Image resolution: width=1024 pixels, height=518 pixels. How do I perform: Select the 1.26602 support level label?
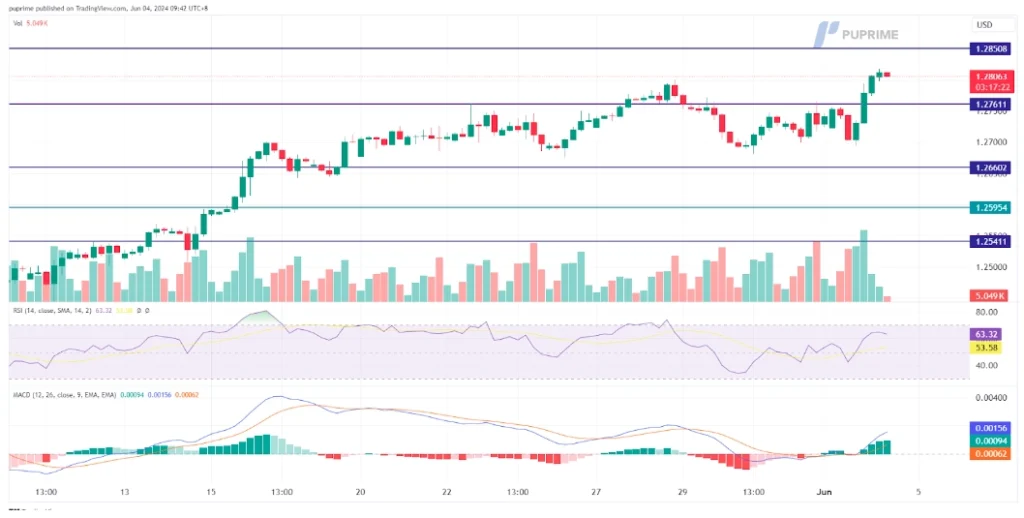990,168
